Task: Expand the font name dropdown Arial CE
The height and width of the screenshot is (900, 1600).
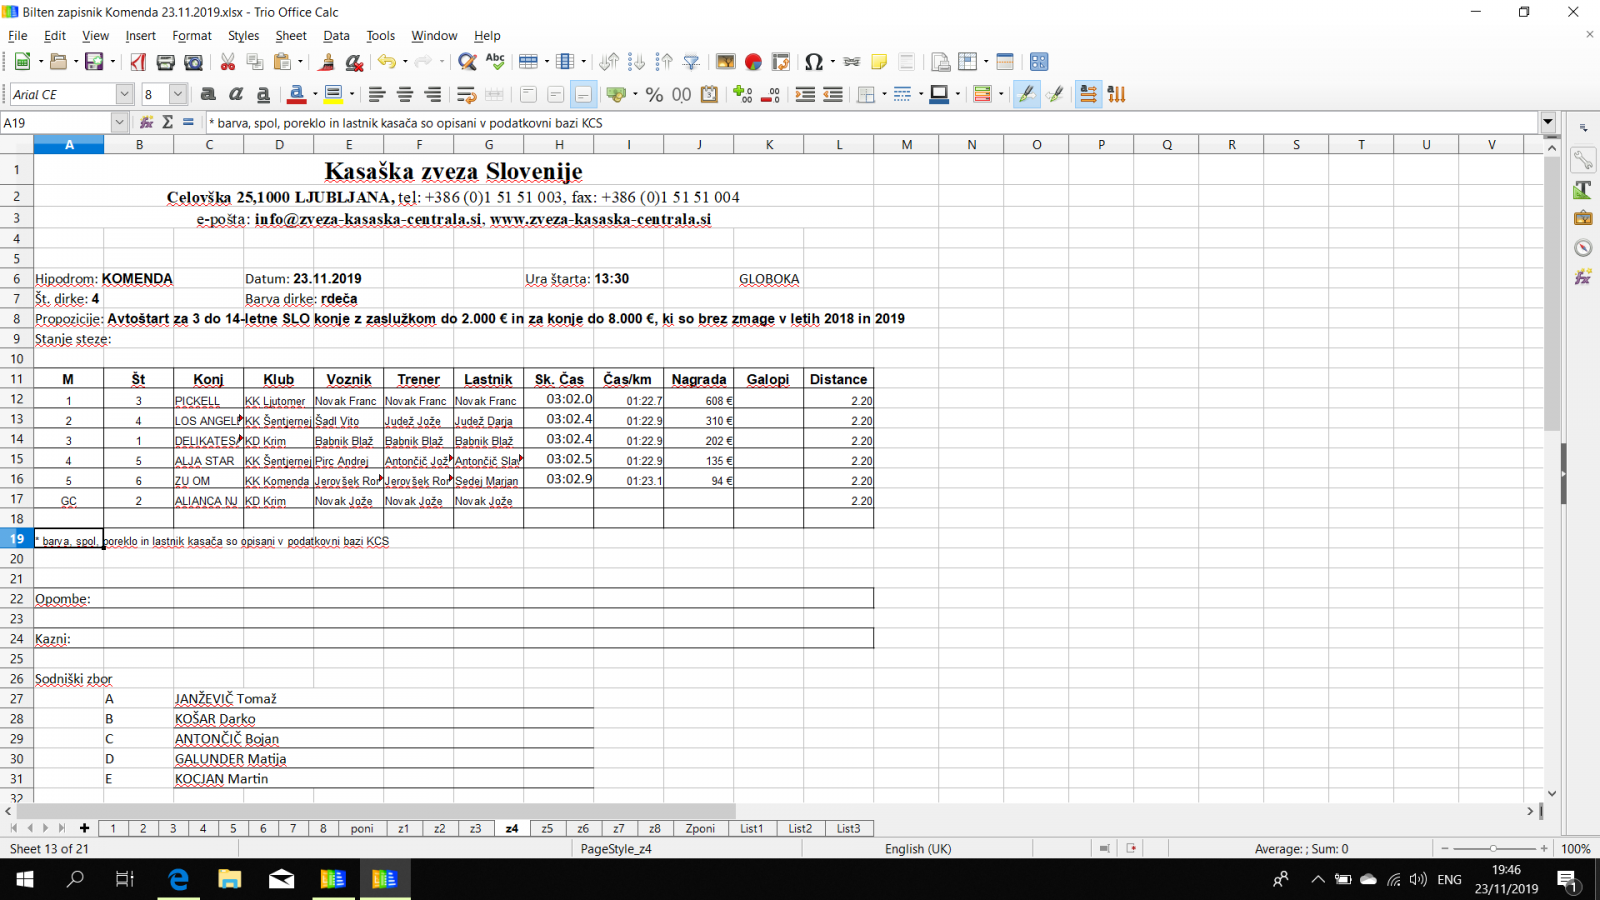Action: [x=124, y=94]
